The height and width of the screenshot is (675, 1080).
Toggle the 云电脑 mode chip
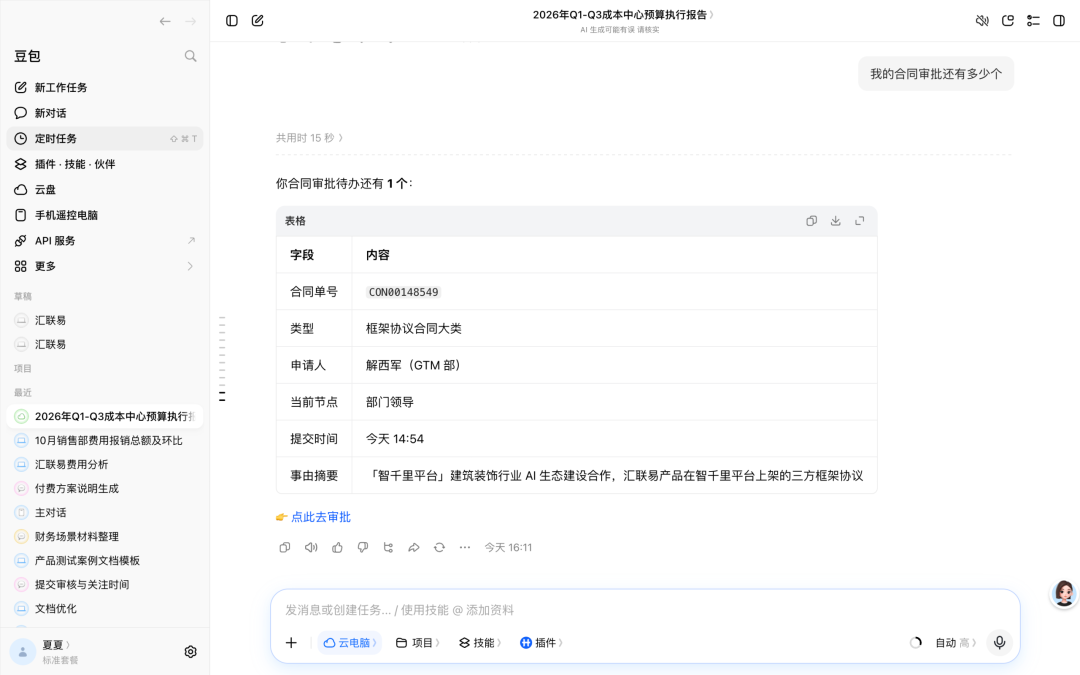point(350,643)
